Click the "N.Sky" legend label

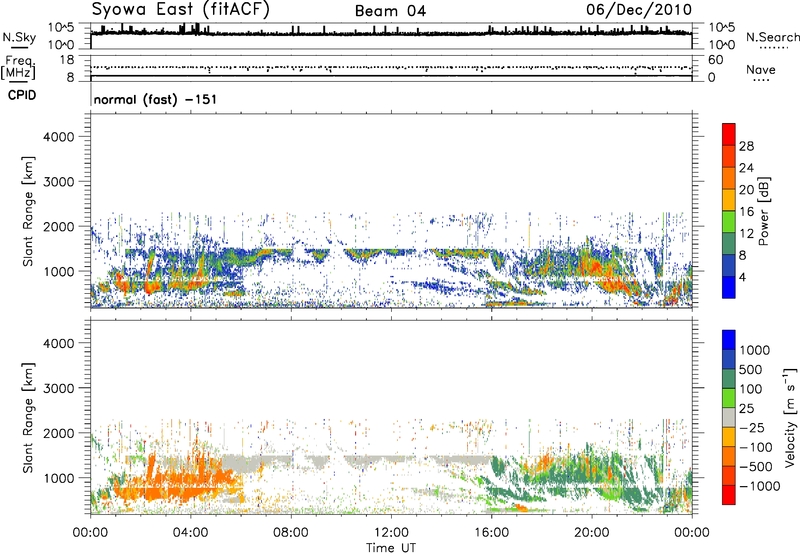click(x=19, y=37)
